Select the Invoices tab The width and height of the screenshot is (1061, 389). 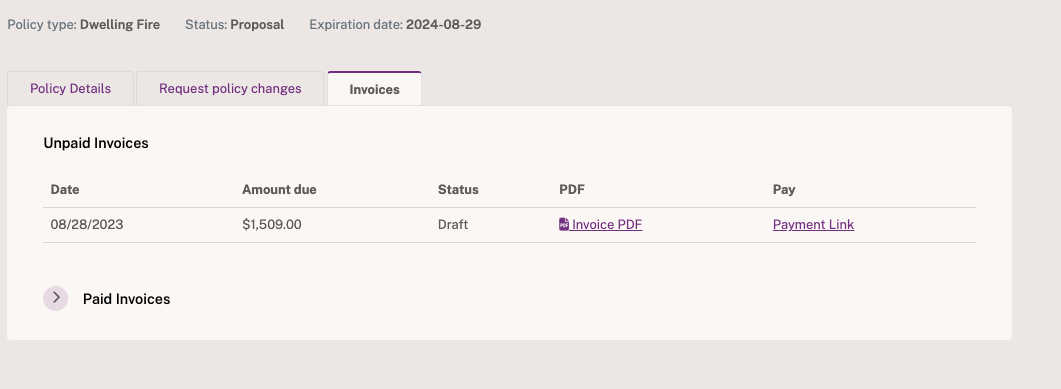(x=374, y=89)
